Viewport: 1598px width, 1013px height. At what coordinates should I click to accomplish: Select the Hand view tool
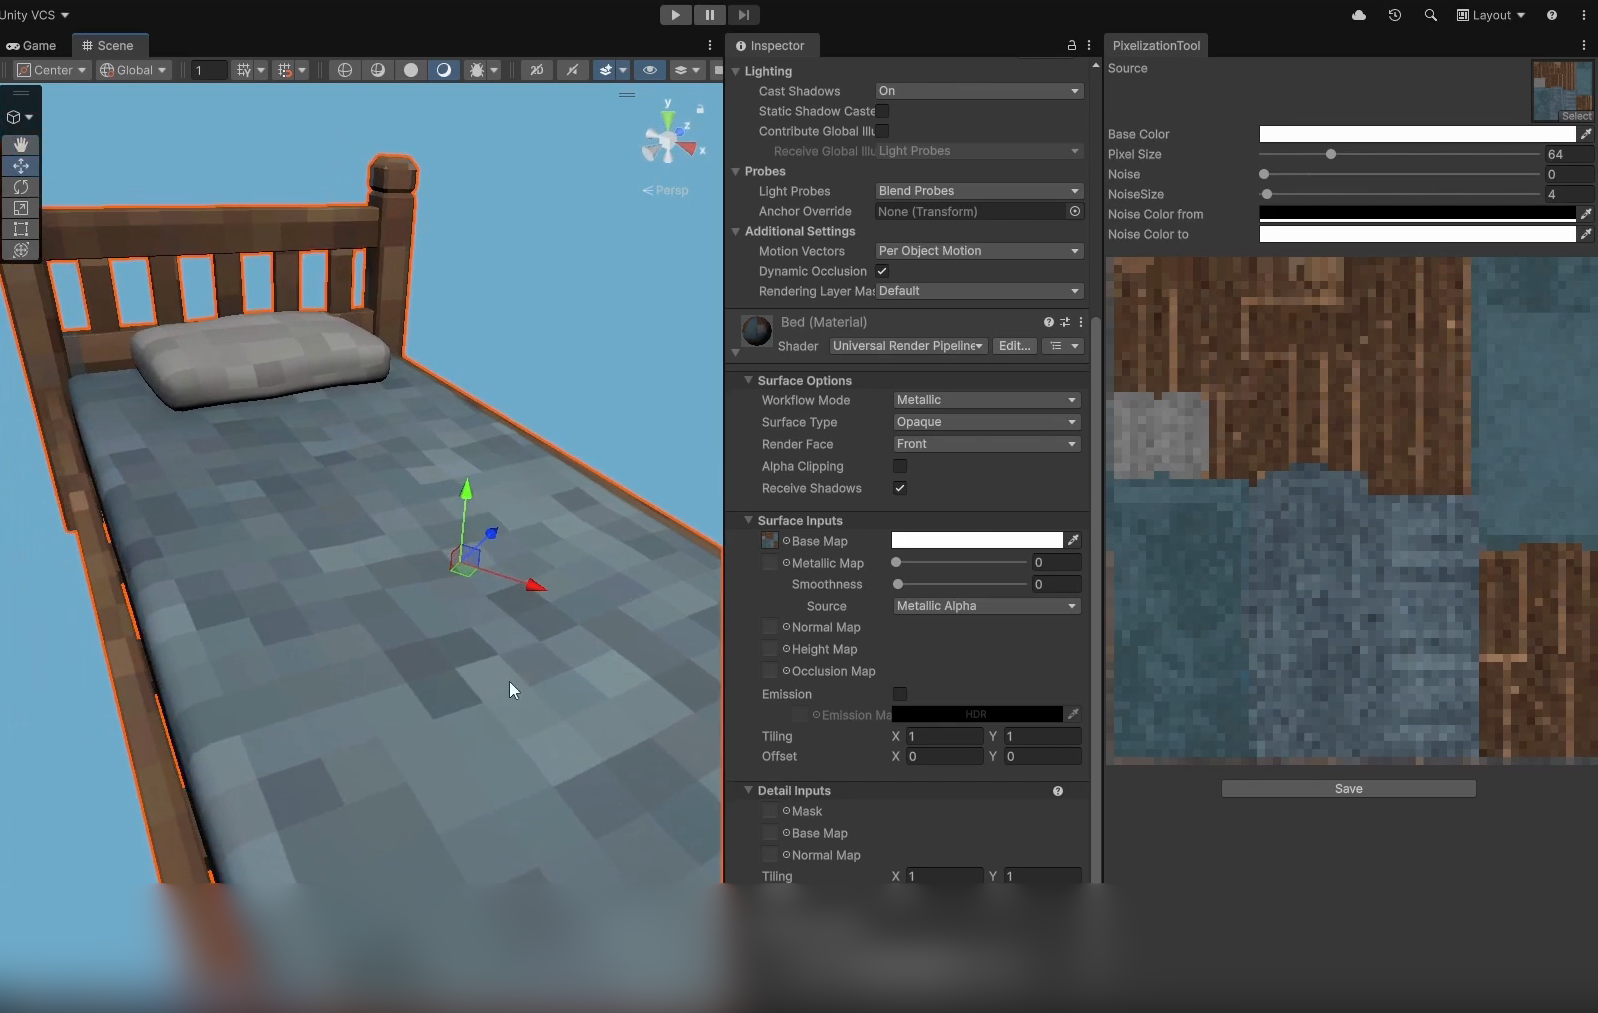click(21, 145)
